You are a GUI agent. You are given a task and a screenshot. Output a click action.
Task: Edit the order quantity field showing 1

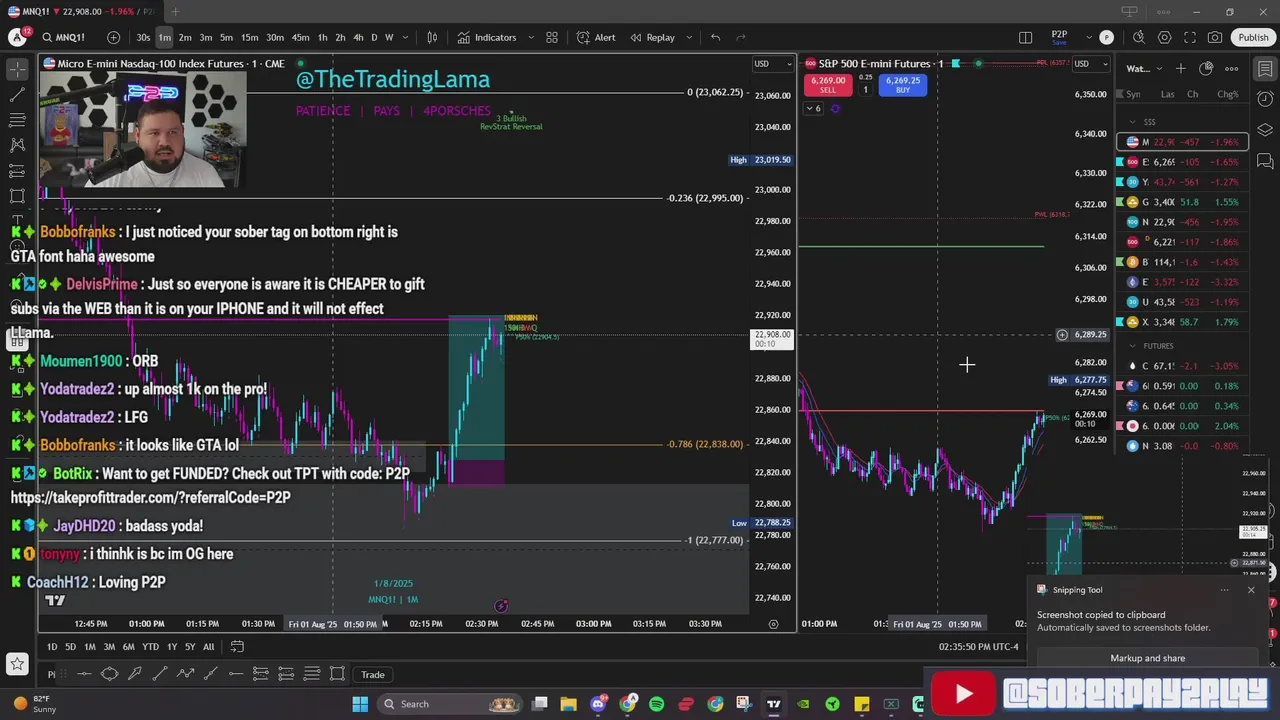click(866, 89)
